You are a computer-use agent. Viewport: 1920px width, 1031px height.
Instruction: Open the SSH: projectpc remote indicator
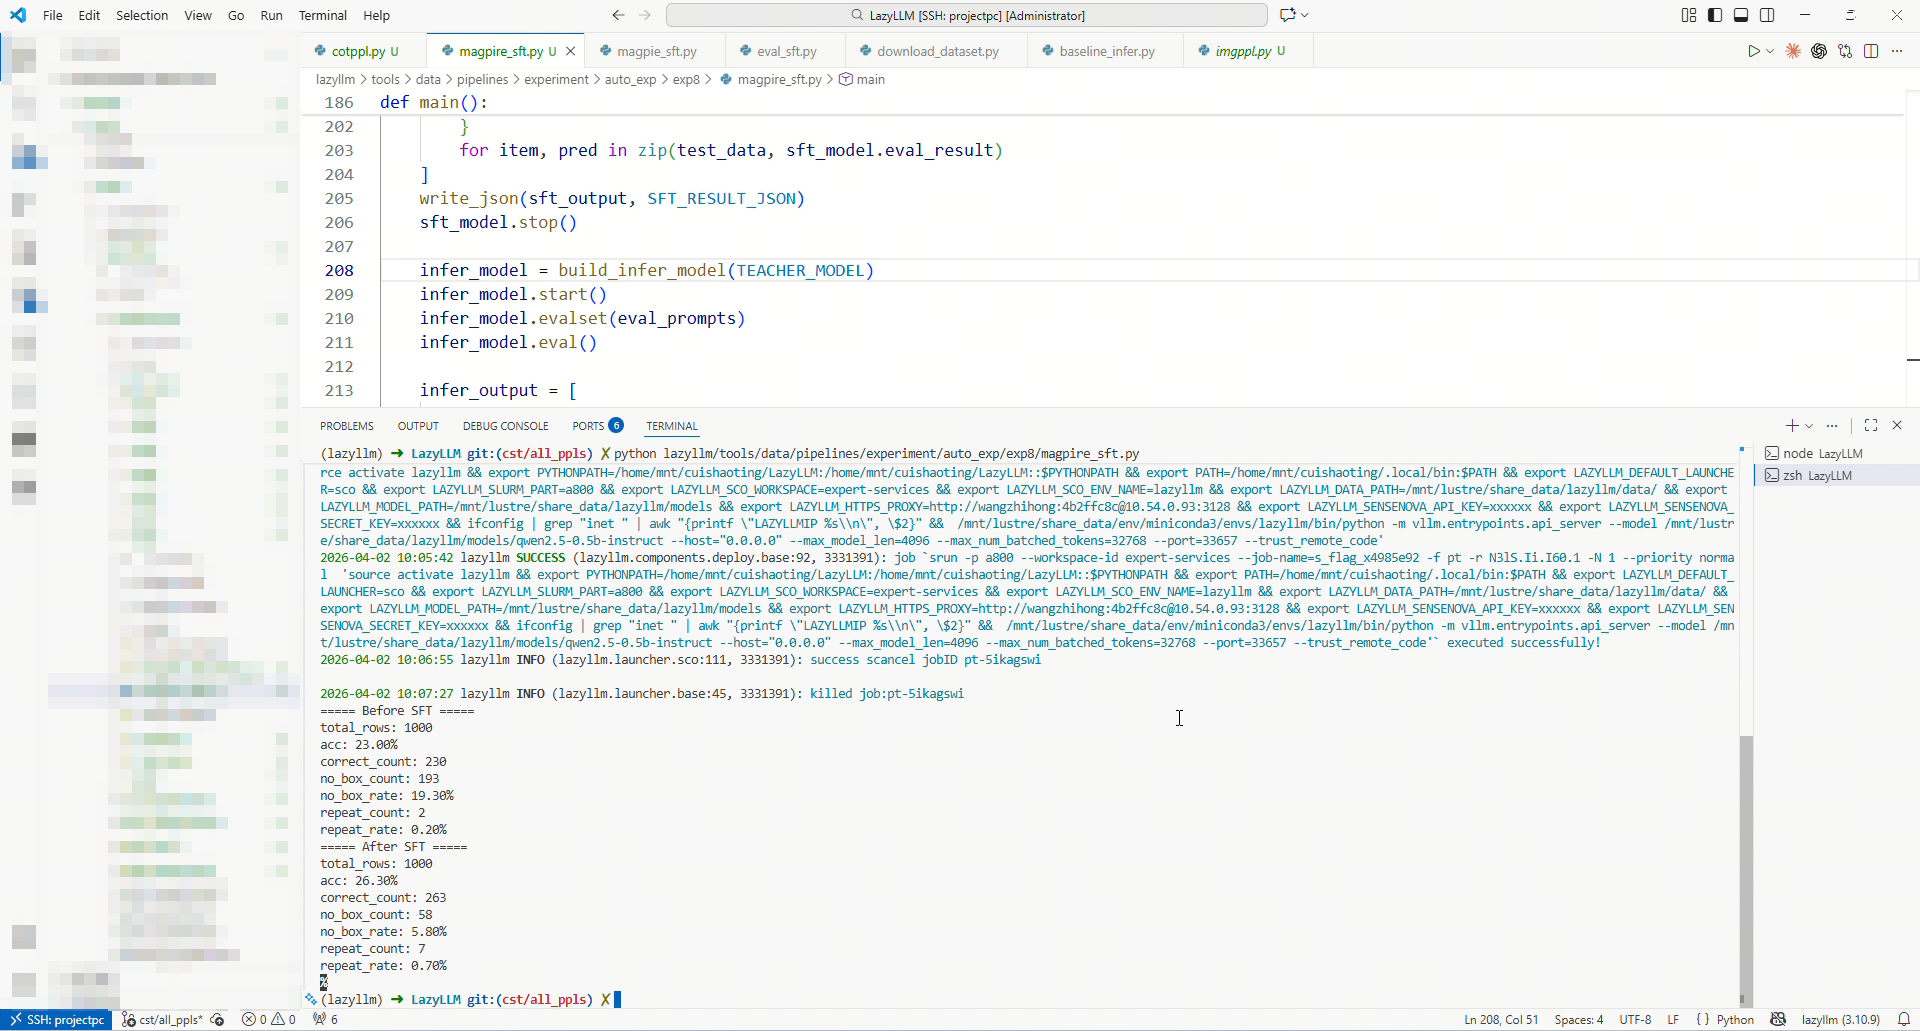pos(57,1020)
